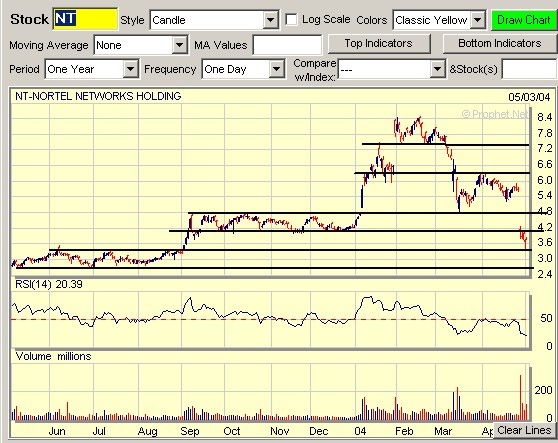Viewport: 558px width, 443px height.
Task: Click the 04 year label on the axis
Action: 360,431
